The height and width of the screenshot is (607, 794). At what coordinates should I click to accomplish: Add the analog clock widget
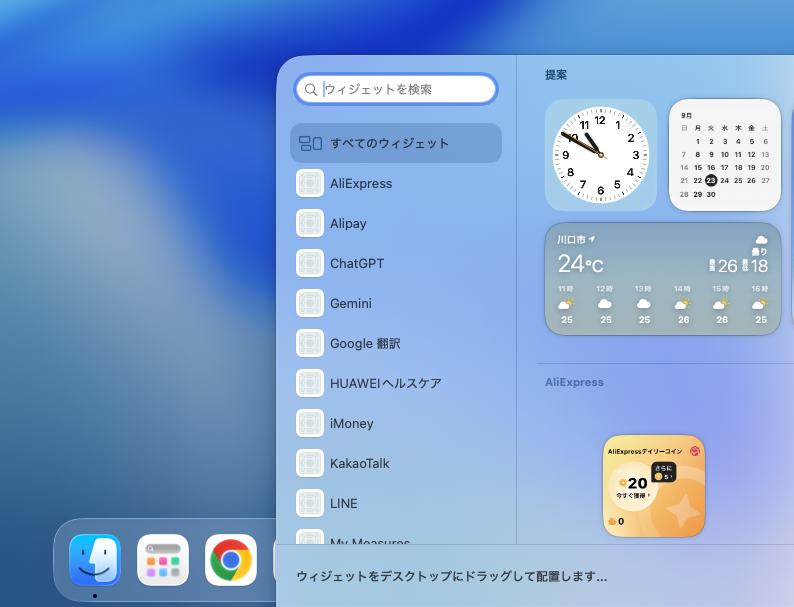[x=601, y=155]
